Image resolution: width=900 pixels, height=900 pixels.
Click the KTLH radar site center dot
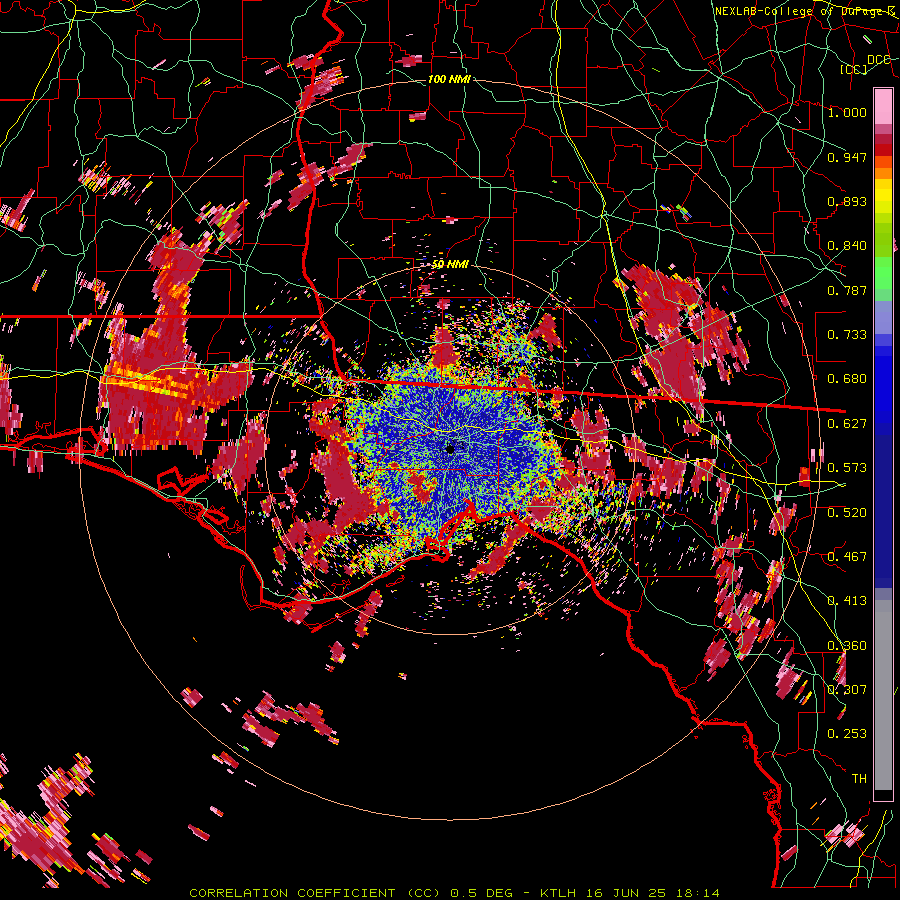click(x=451, y=449)
